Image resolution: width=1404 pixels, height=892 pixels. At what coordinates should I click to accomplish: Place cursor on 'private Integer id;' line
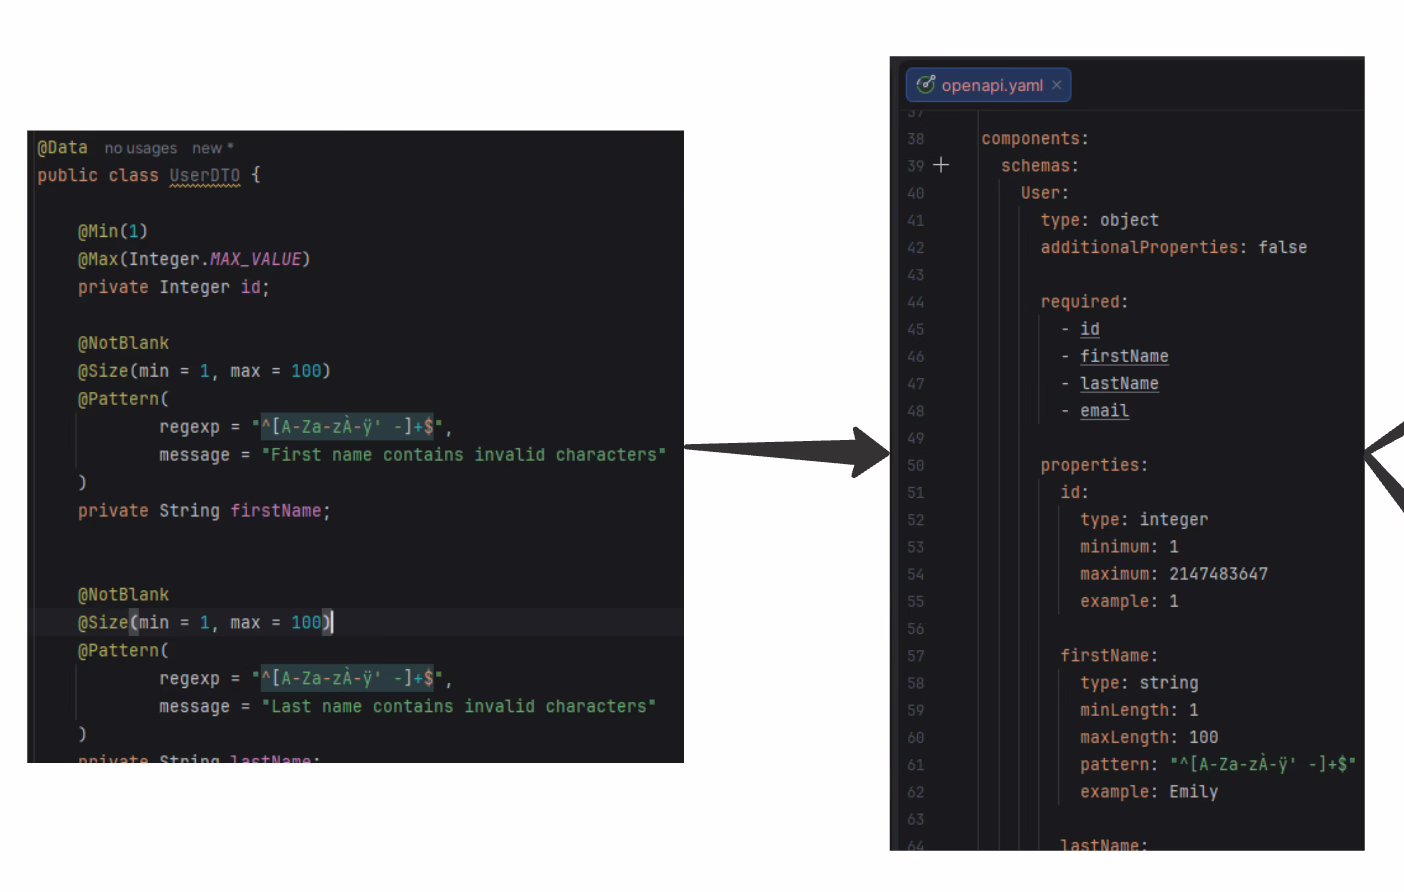174,287
